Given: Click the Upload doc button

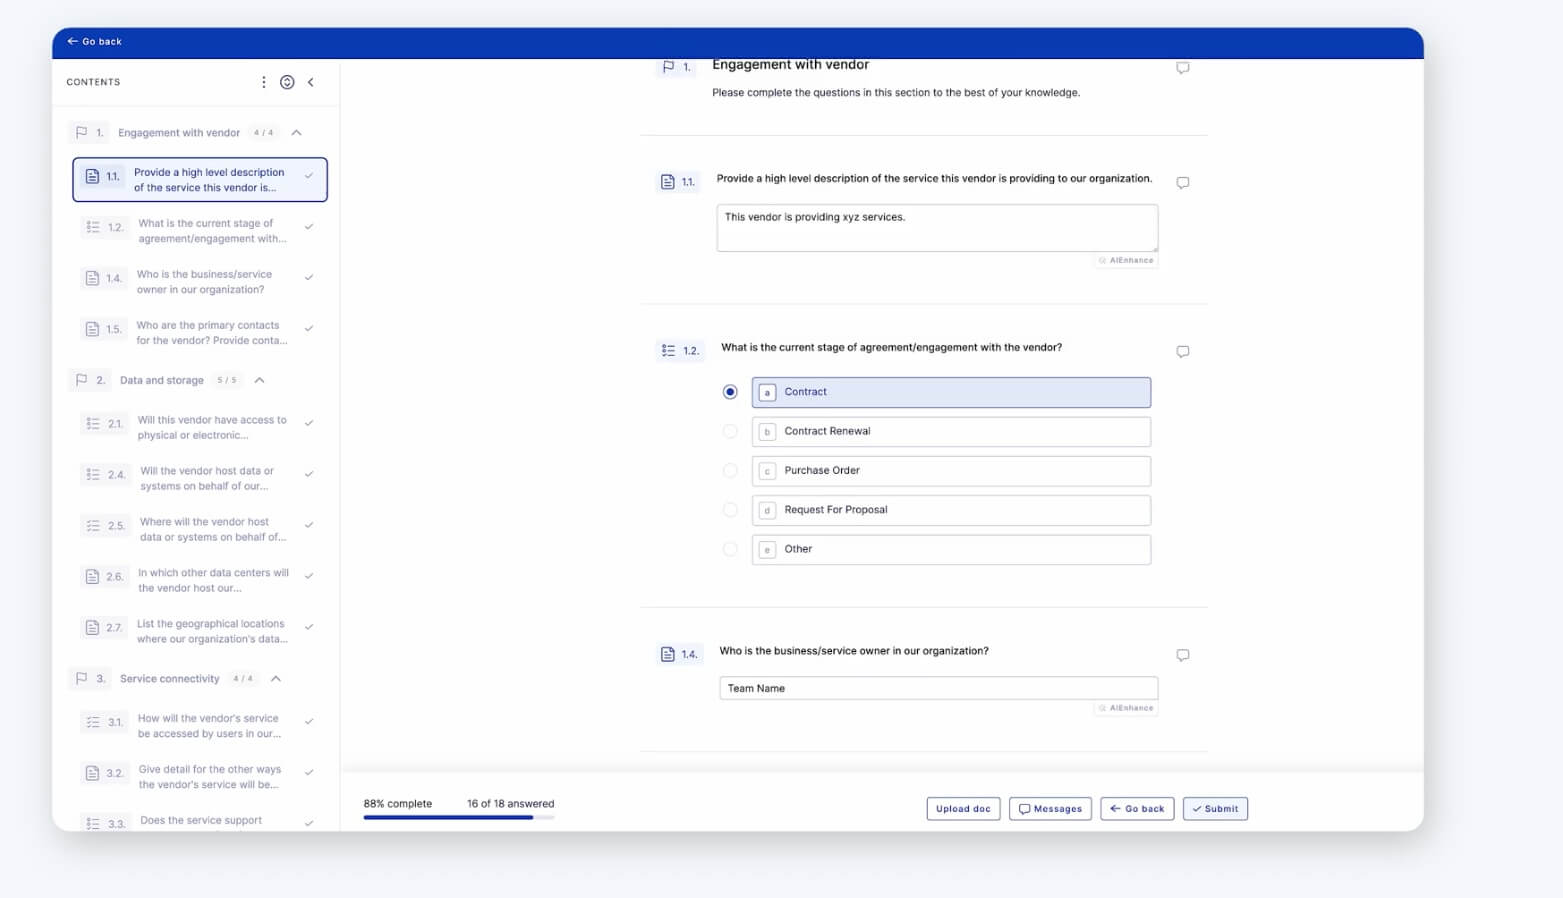Looking at the screenshot, I should (x=962, y=808).
